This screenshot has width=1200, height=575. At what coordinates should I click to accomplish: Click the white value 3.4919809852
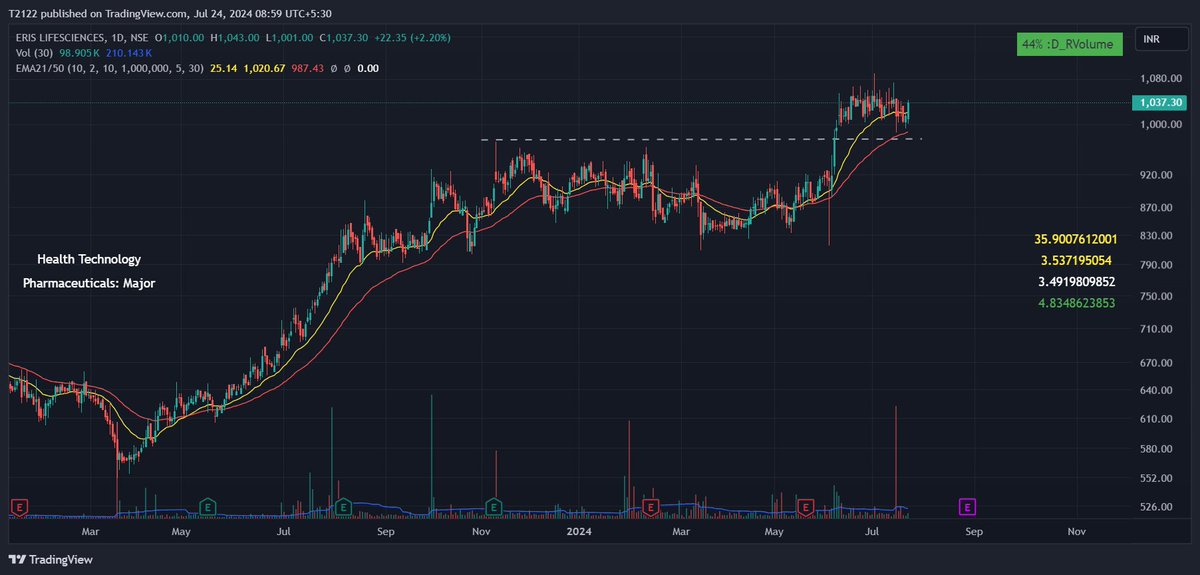pos(1077,281)
